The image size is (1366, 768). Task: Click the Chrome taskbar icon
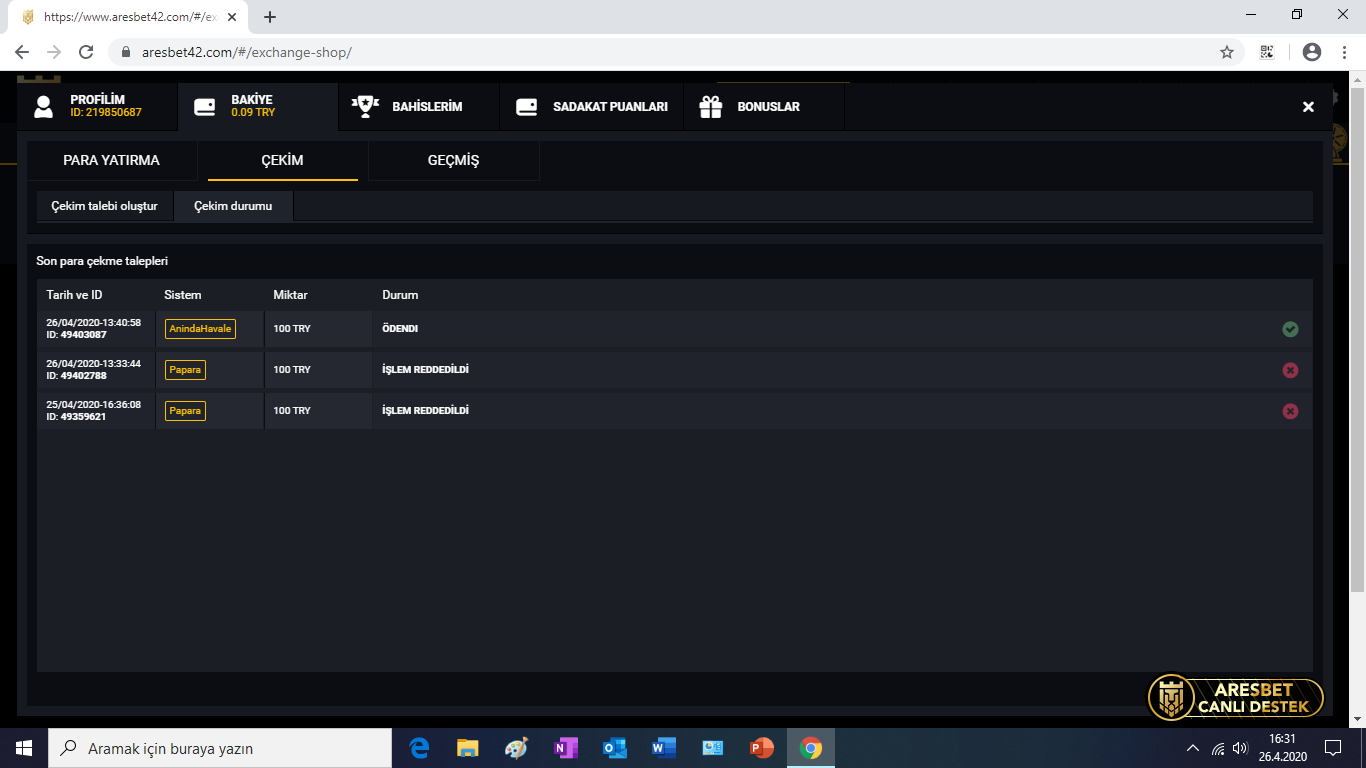click(810, 748)
